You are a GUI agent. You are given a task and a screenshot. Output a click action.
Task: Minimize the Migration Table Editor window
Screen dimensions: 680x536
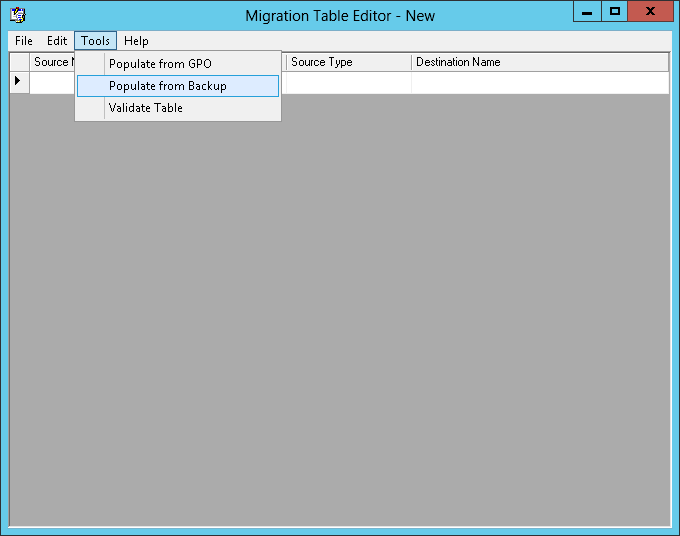(x=588, y=11)
